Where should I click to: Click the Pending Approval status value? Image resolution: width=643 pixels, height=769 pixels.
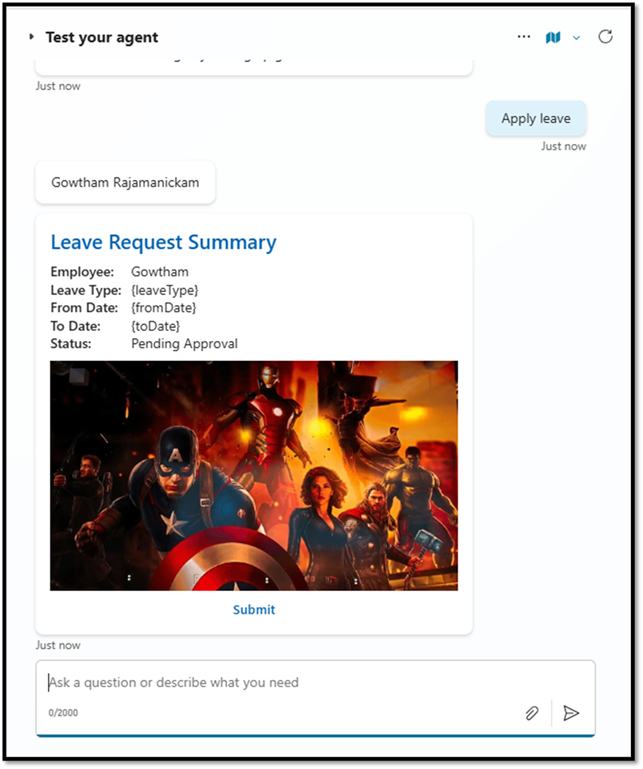184,344
